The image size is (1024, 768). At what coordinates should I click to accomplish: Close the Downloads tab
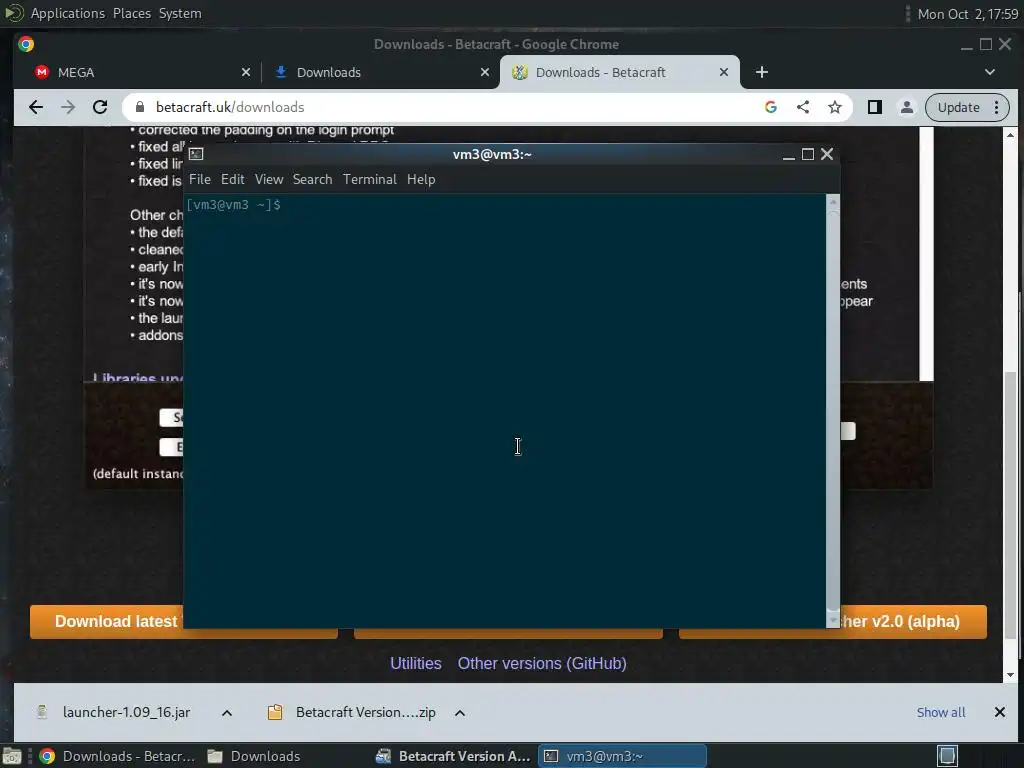(x=485, y=72)
